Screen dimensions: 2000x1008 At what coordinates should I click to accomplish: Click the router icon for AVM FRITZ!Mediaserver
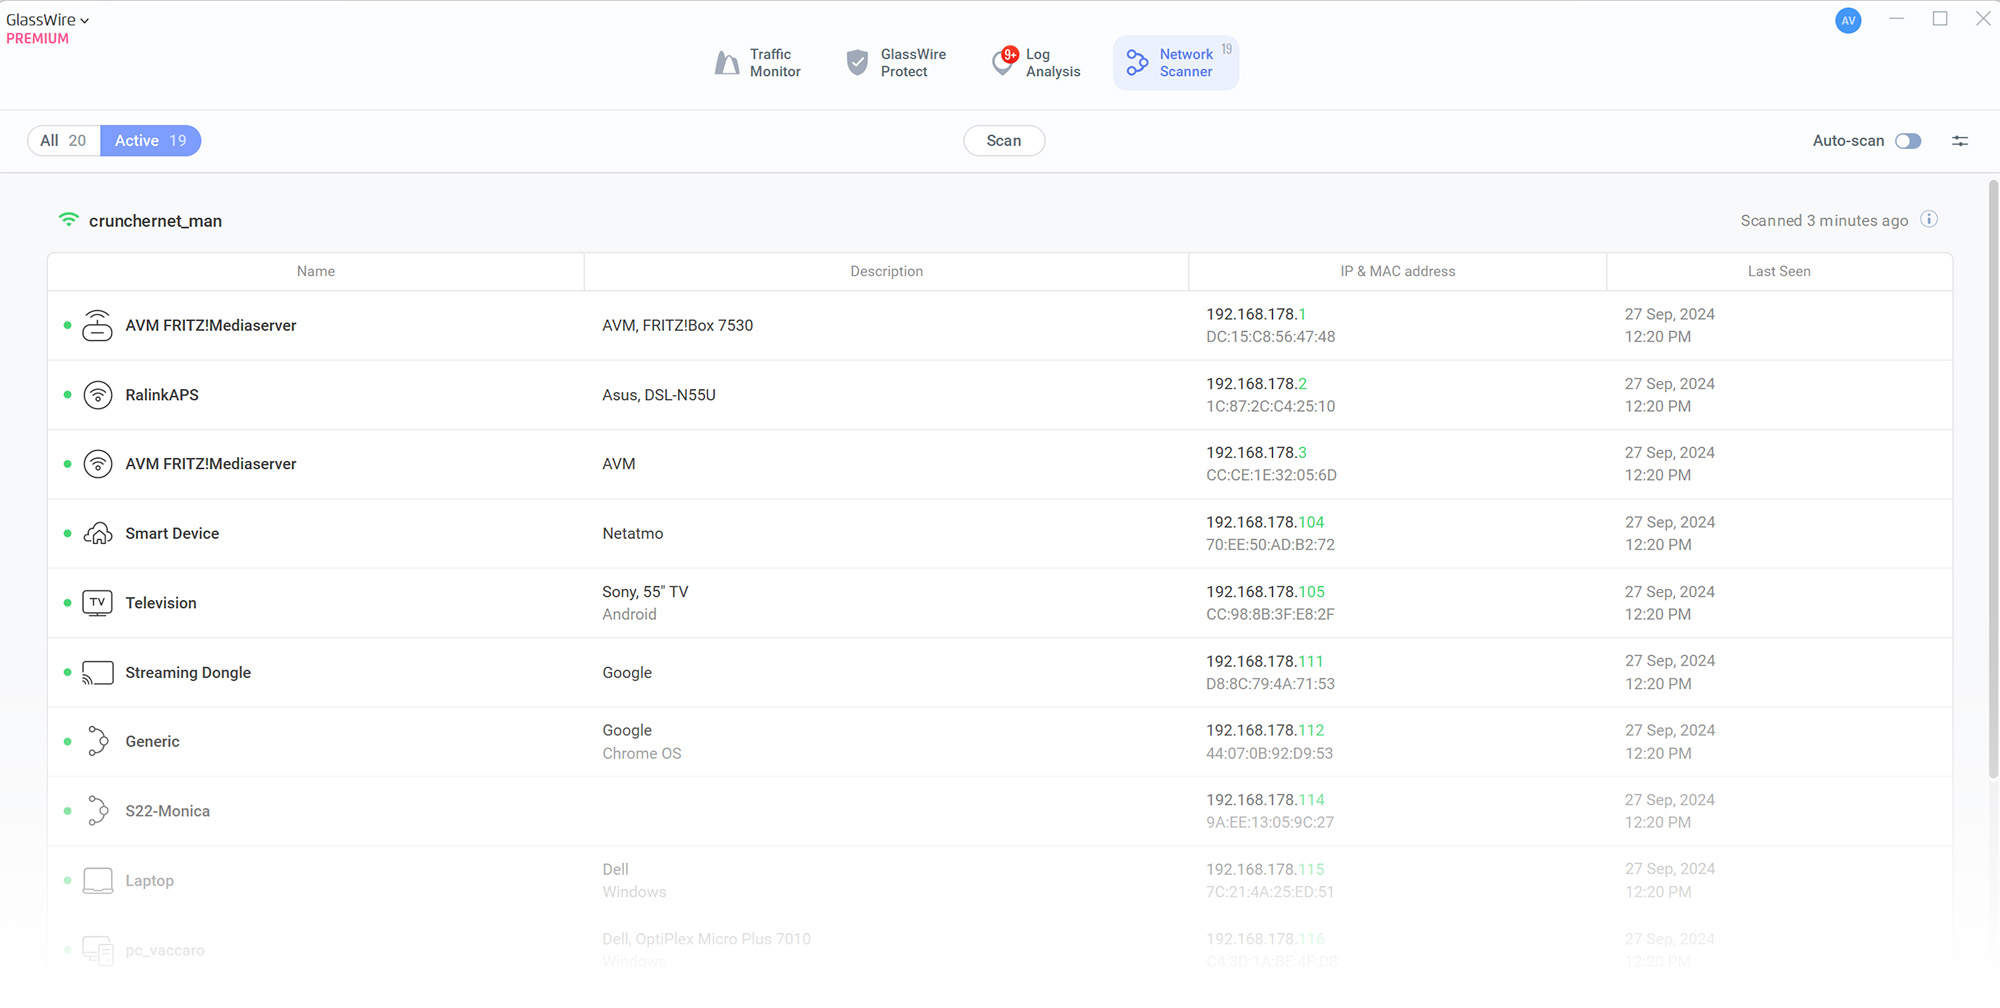[97, 325]
